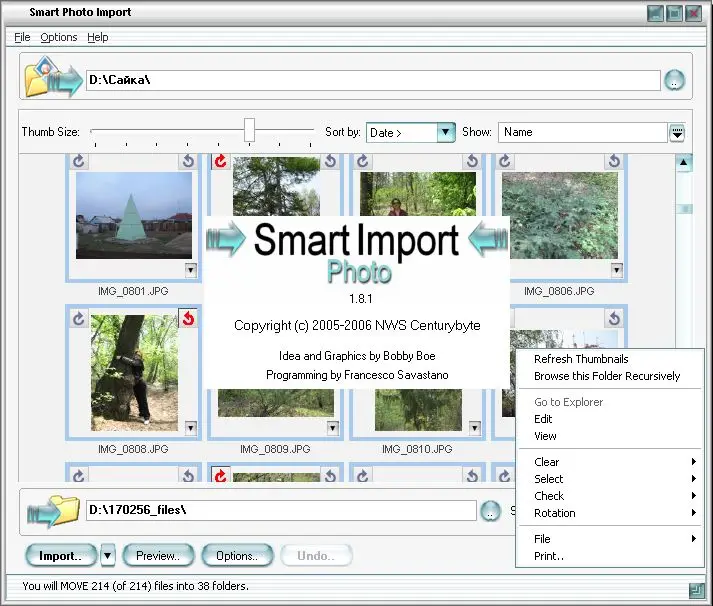Open the Show Name options dropdown
Image resolution: width=713 pixels, height=606 pixels.
tap(677, 133)
